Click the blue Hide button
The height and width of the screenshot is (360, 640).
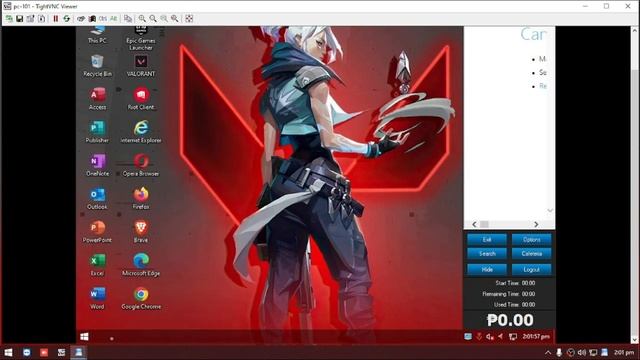(487, 269)
